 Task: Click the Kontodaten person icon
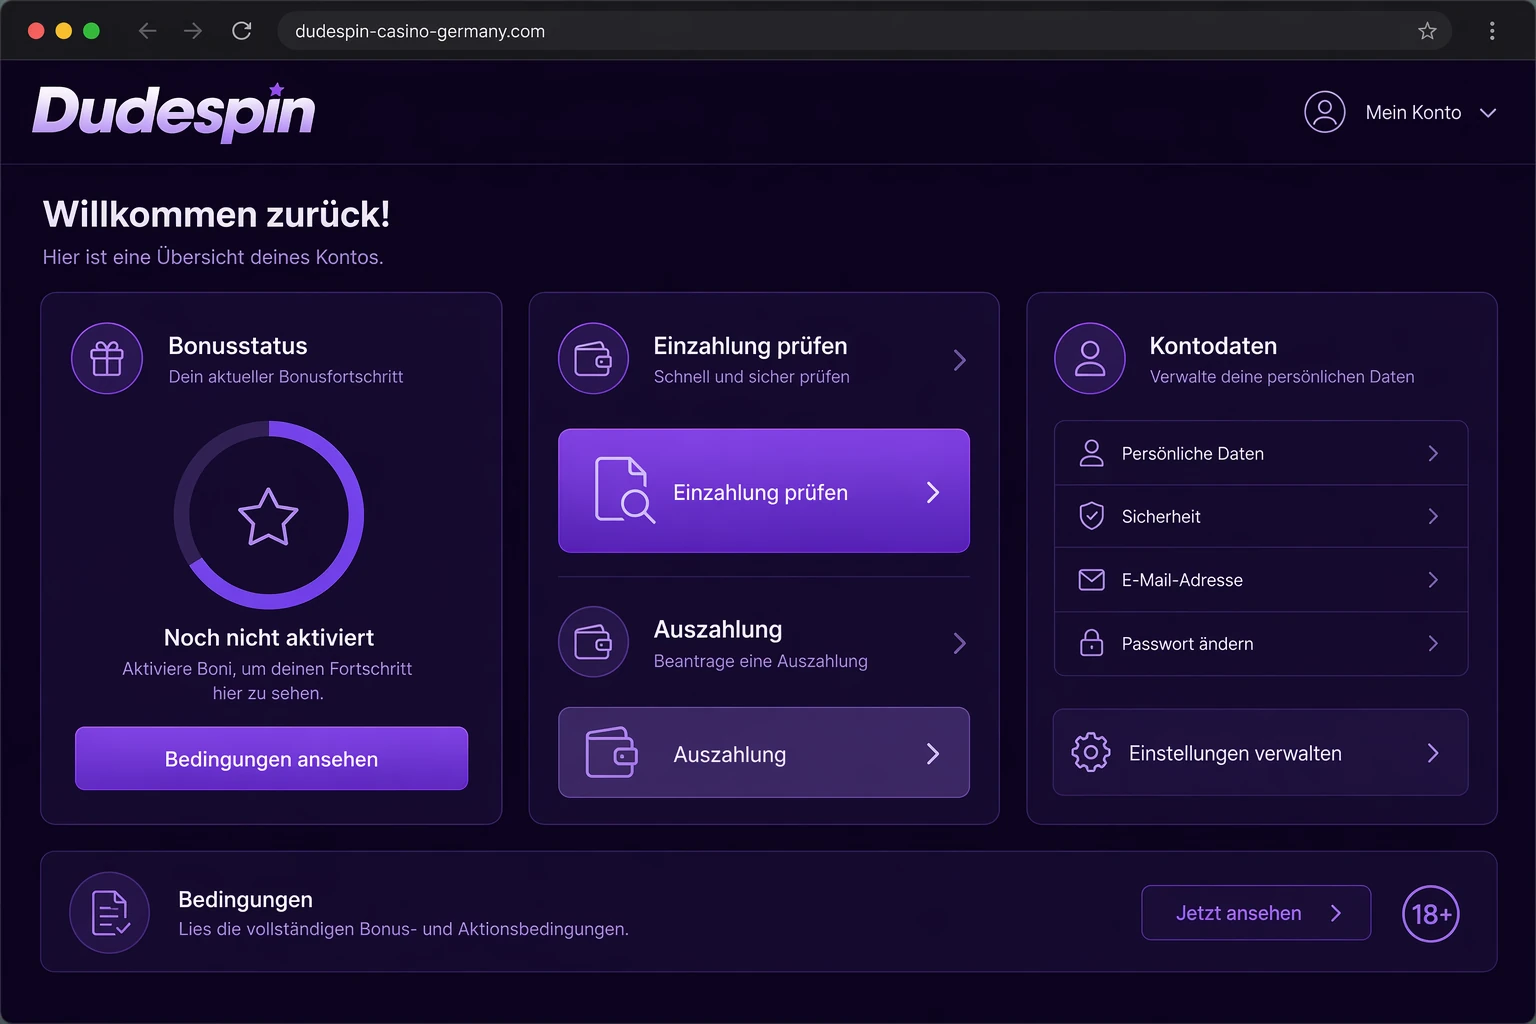[x=1090, y=358]
